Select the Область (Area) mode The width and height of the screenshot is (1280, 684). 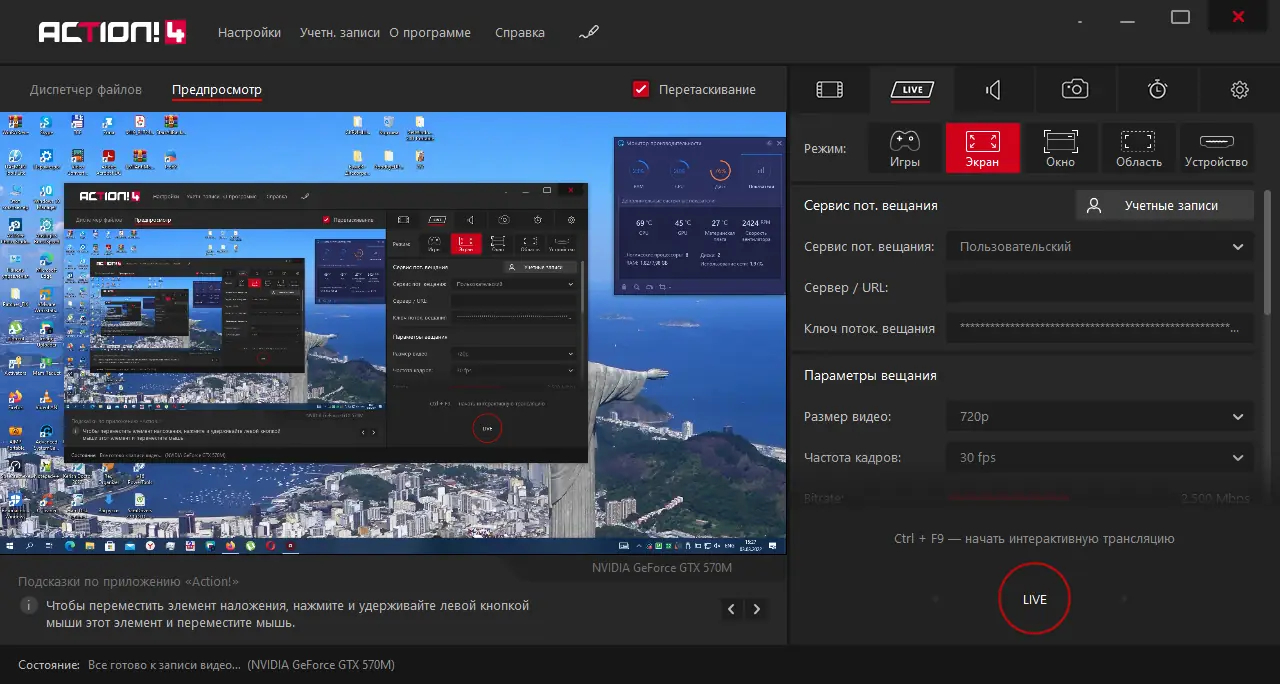tap(1138, 148)
